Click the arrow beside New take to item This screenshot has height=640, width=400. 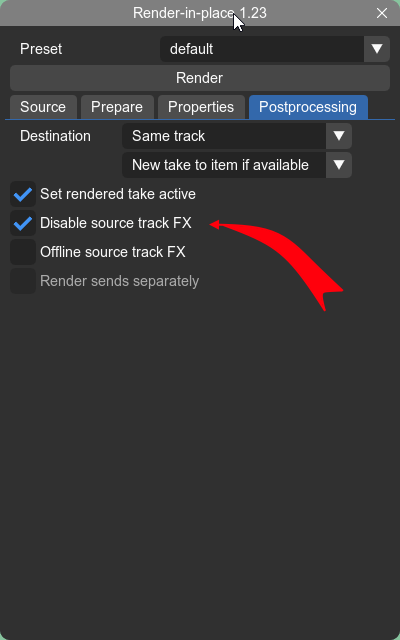tap(339, 165)
